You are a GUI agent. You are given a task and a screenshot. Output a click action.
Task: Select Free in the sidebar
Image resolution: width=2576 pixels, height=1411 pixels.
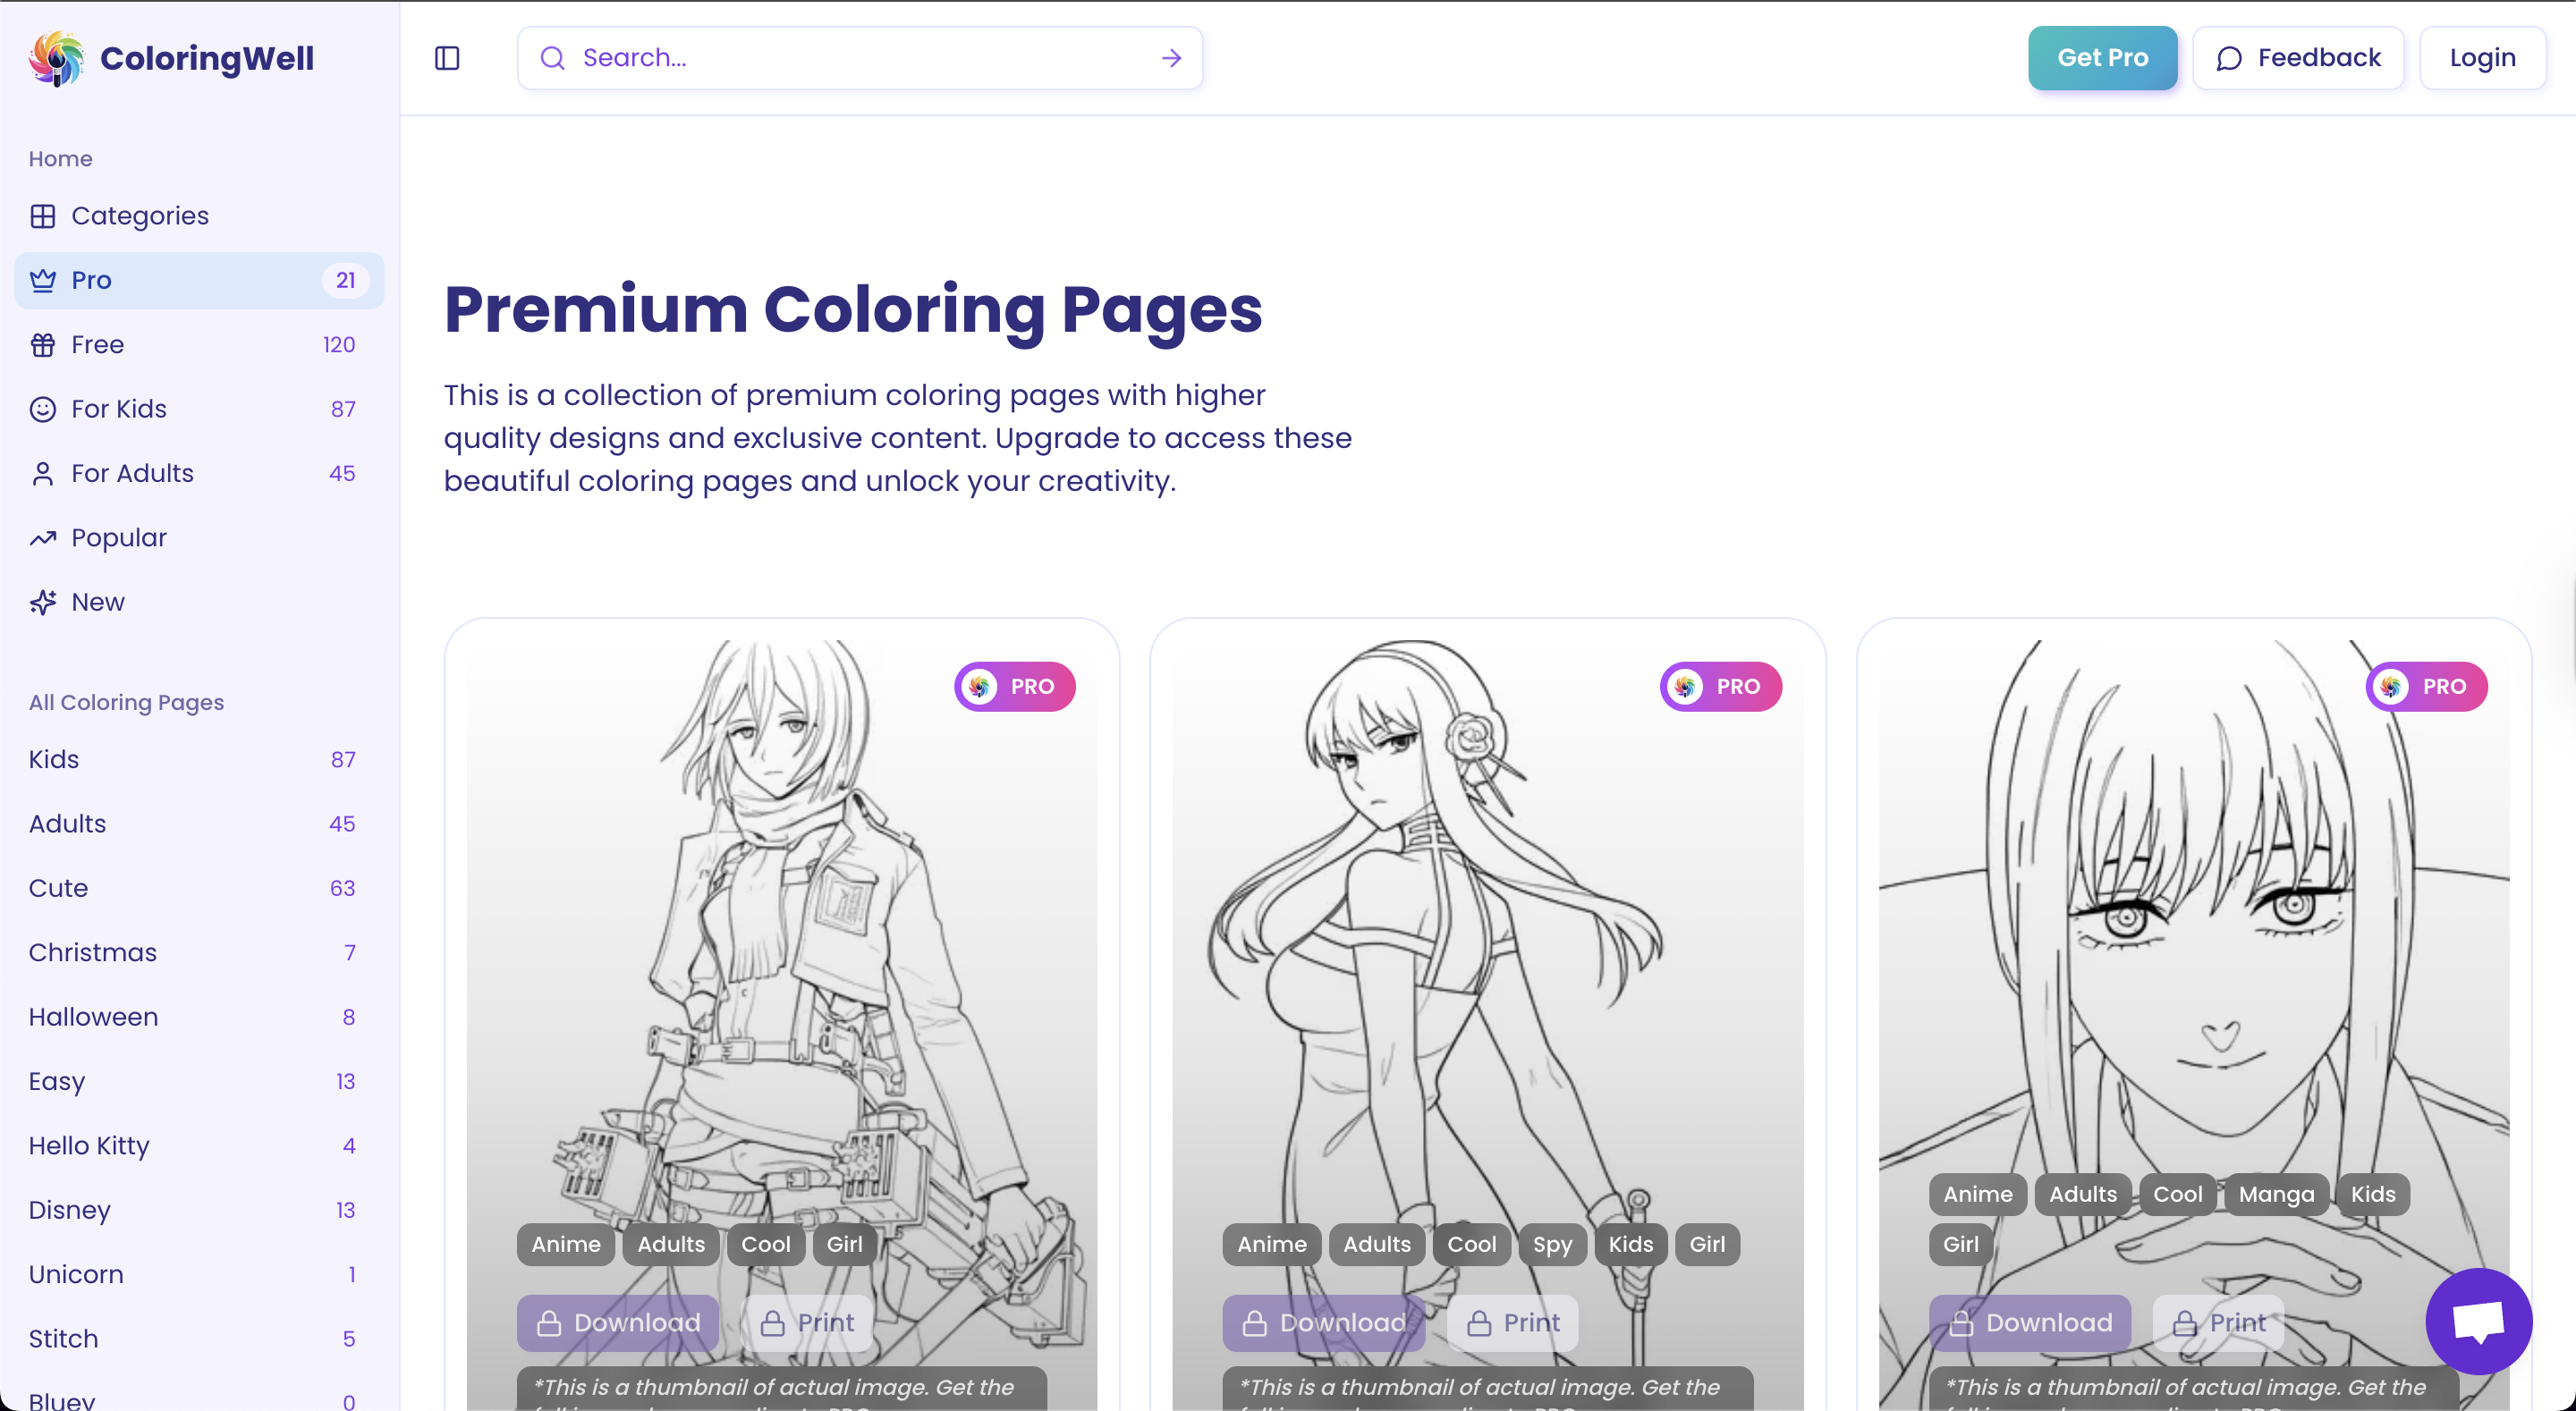(199, 345)
